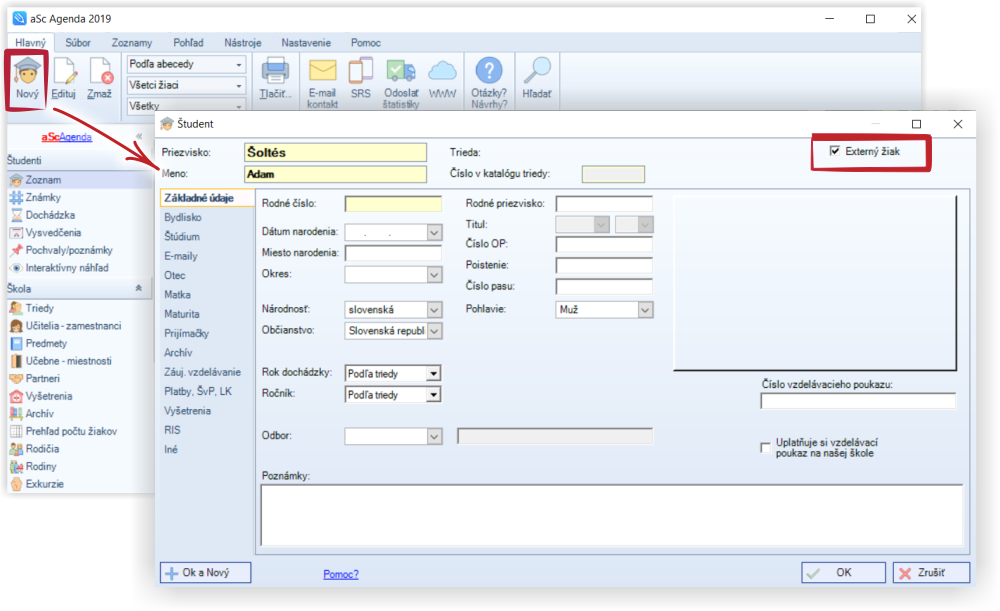Open the Zoznamy menu
1000x611 pixels.
coord(132,43)
